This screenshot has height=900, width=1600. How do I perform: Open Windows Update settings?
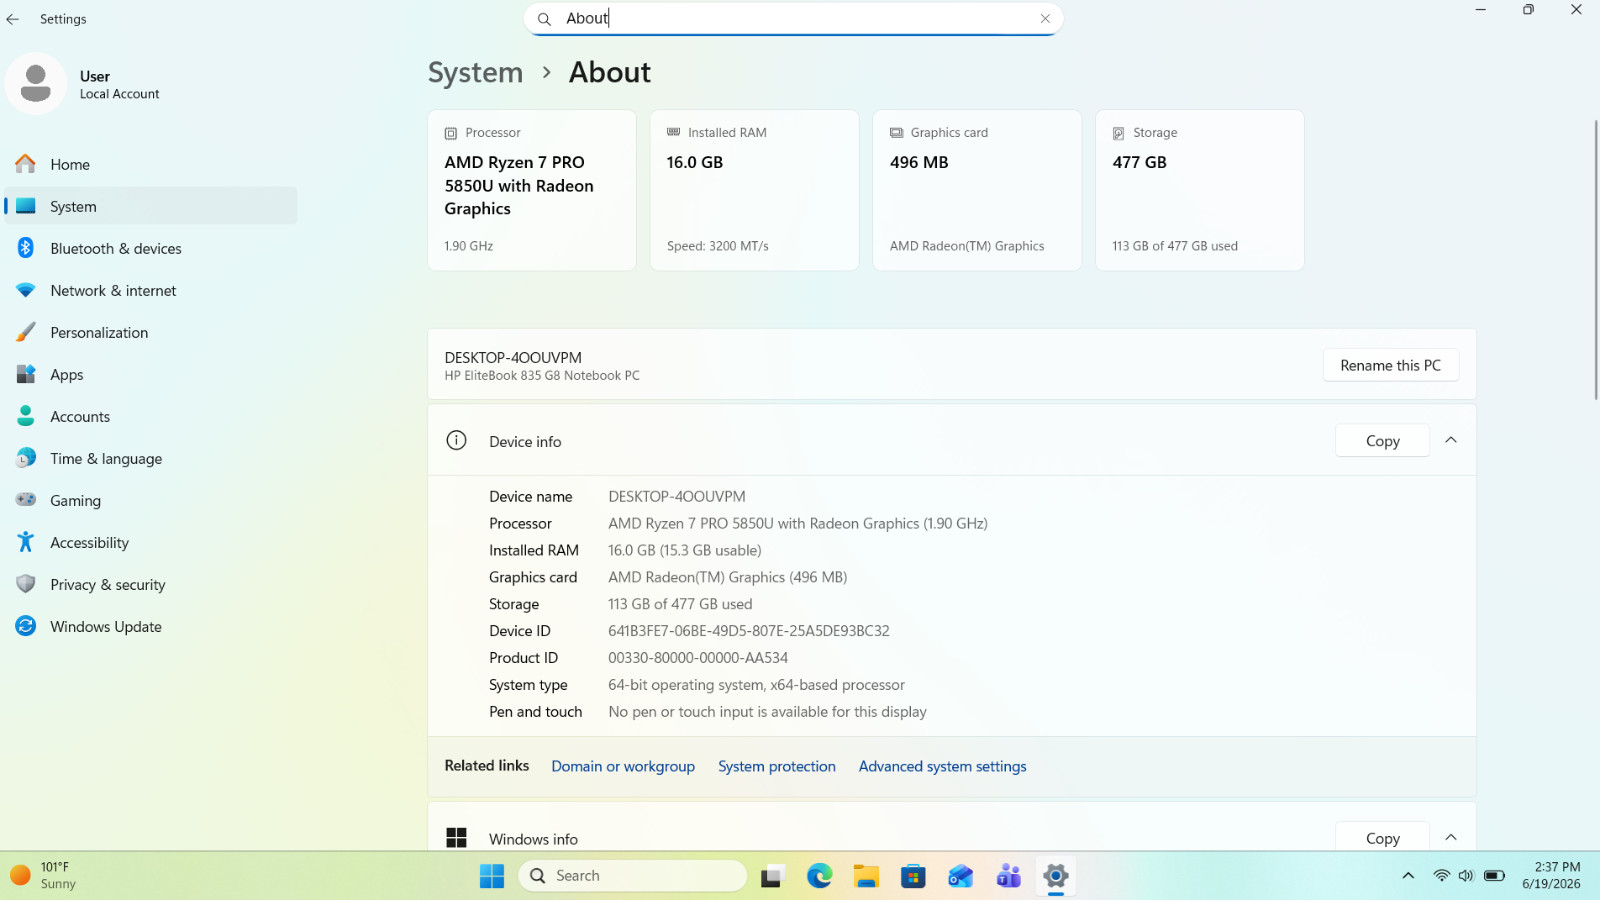151,627
